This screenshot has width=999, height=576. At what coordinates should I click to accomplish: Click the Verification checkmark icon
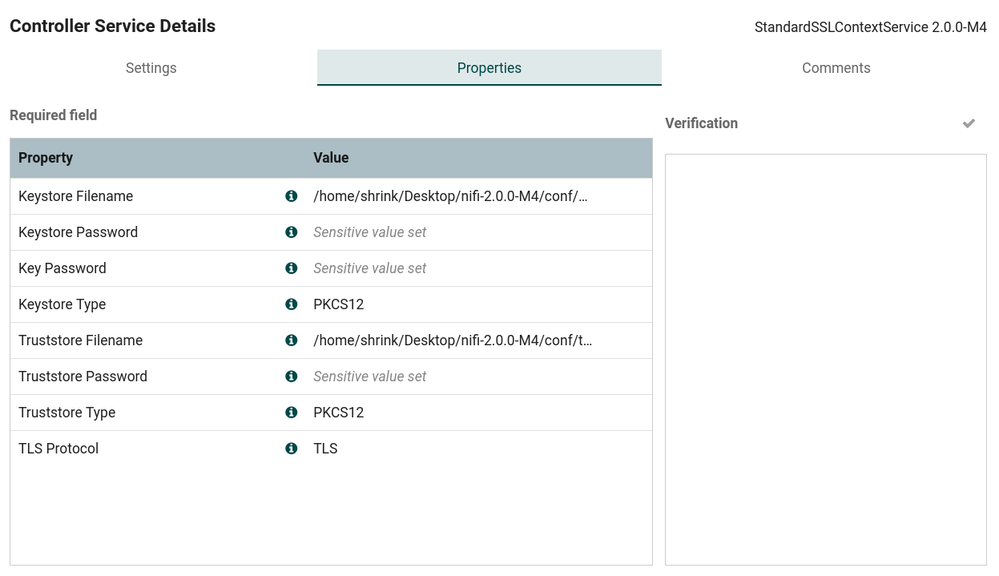968,123
